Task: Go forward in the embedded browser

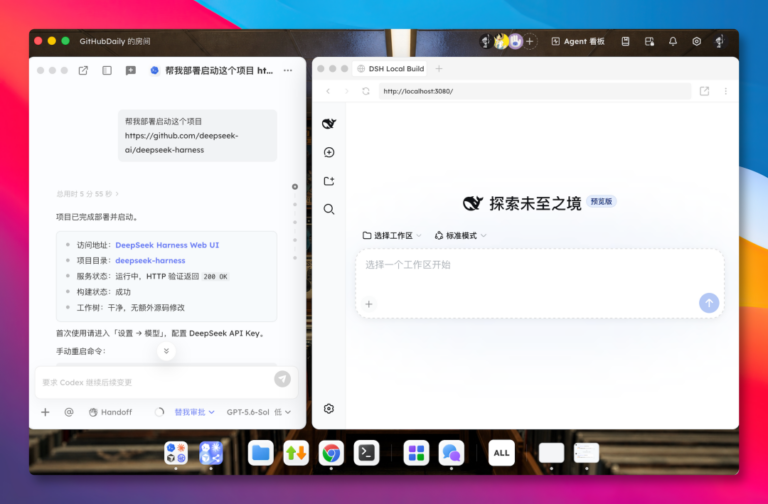Action: coord(347,91)
